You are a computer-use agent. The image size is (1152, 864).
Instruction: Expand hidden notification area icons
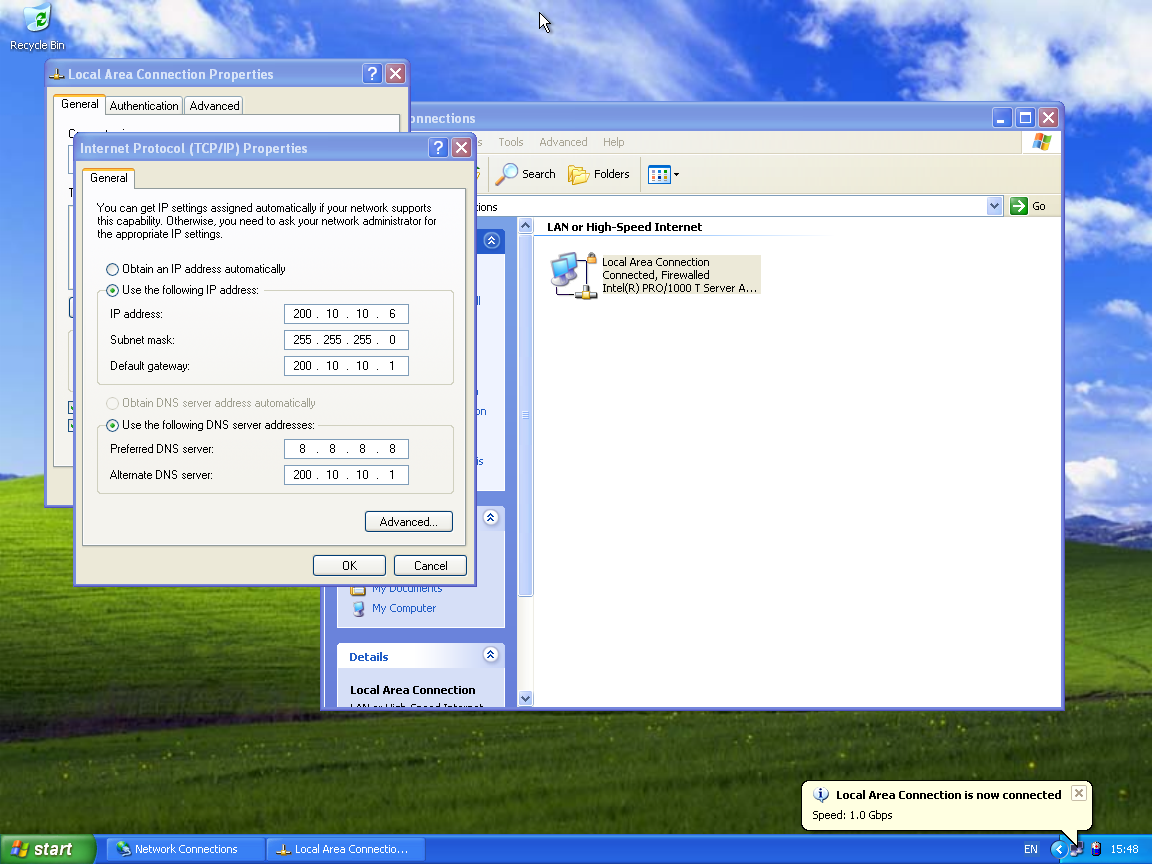[1056, 848]
